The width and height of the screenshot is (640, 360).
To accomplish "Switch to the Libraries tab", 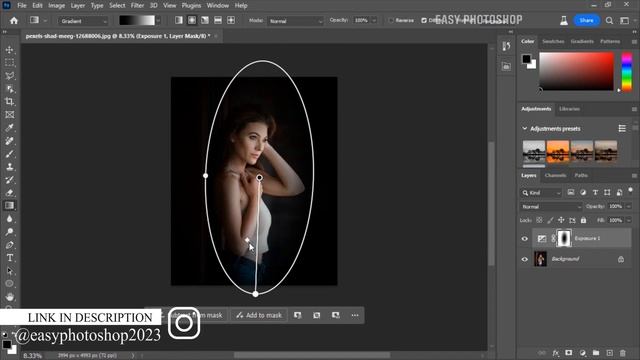I will [x=569, y=109].
